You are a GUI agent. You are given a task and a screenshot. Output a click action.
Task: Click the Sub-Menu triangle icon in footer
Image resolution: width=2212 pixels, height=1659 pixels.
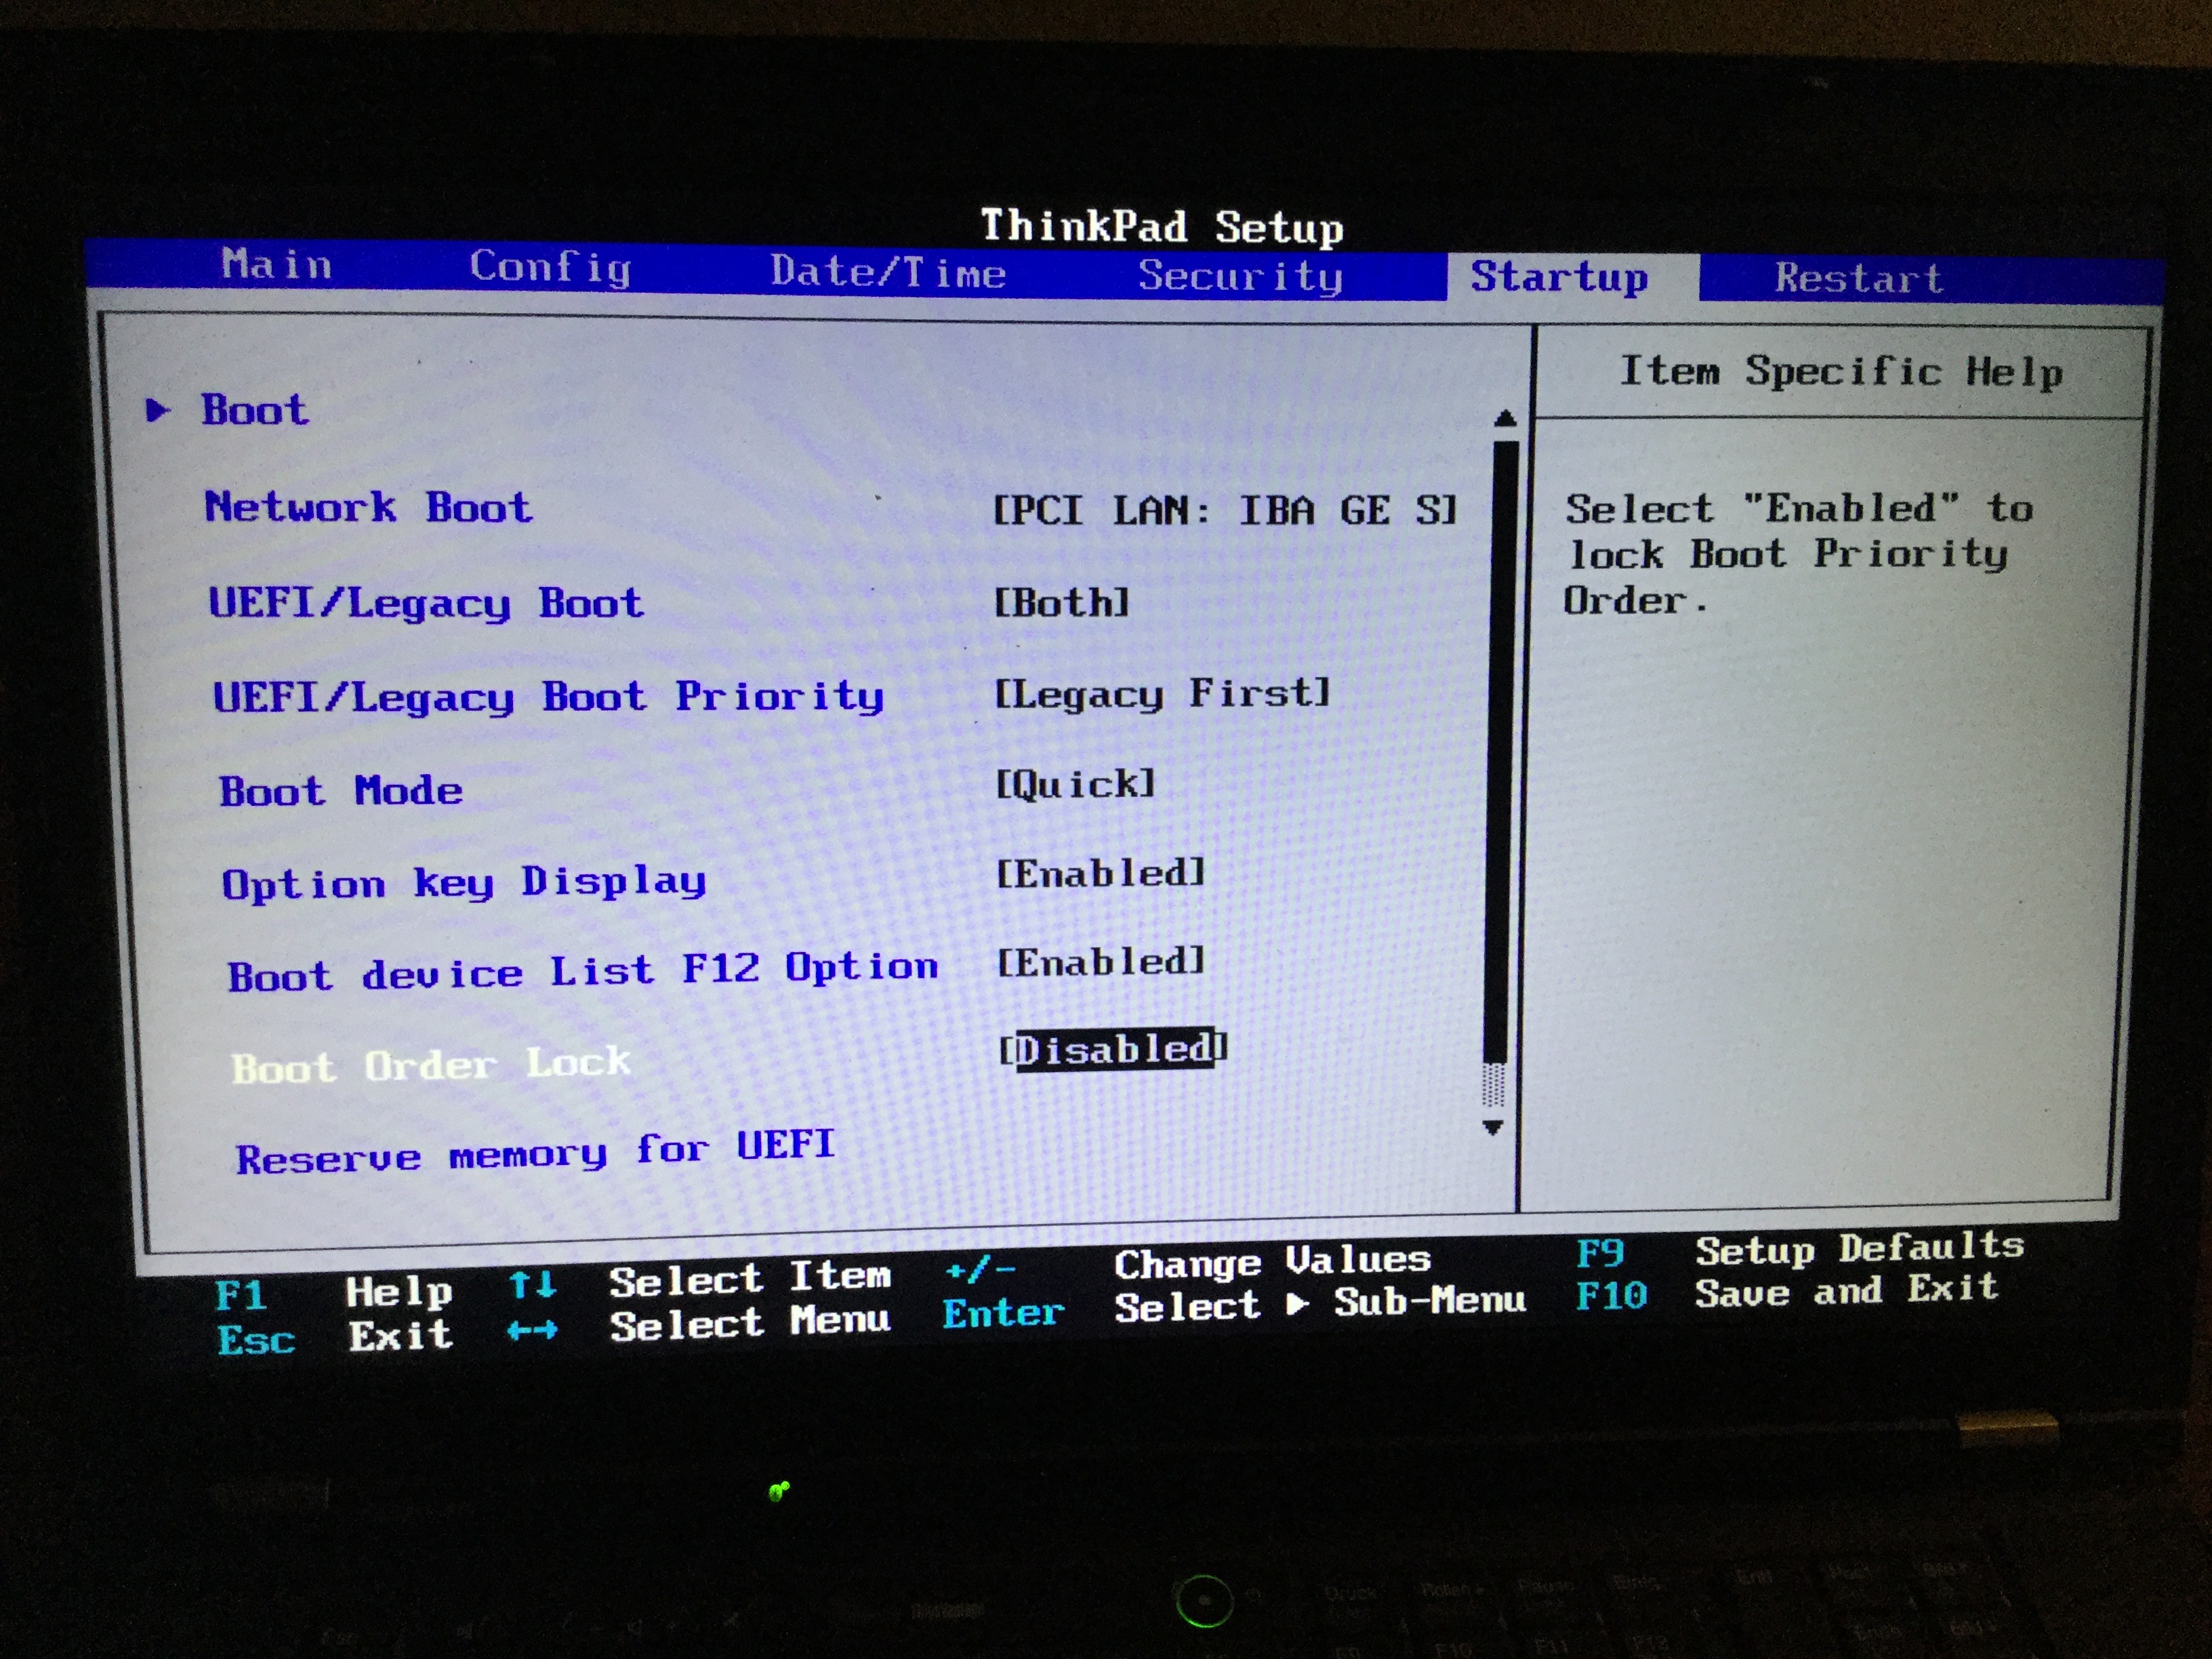[1297, 1304]
